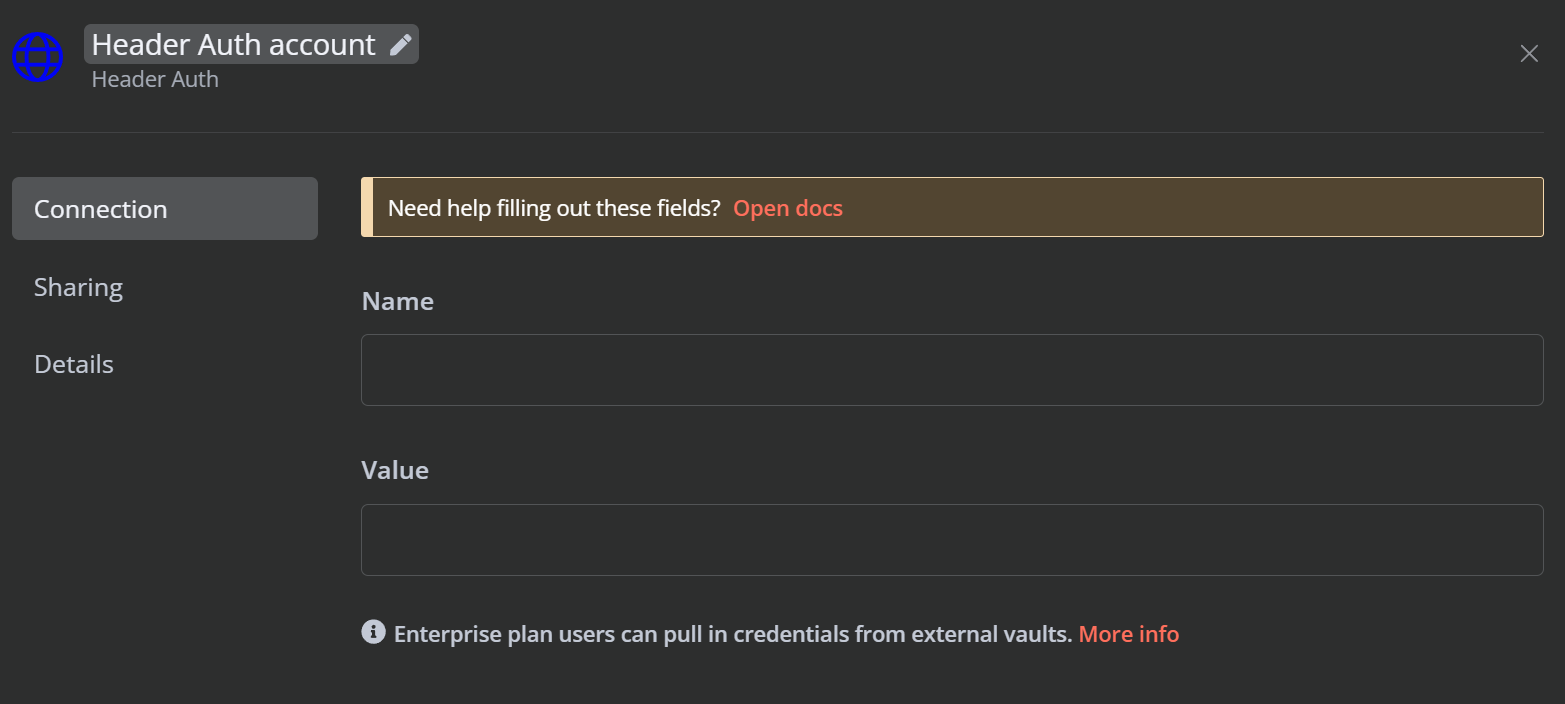This screenshot has height=704, width=1565.
Task: Click the Enterprise plan external vaults notice text
Action: coord(733,634)
